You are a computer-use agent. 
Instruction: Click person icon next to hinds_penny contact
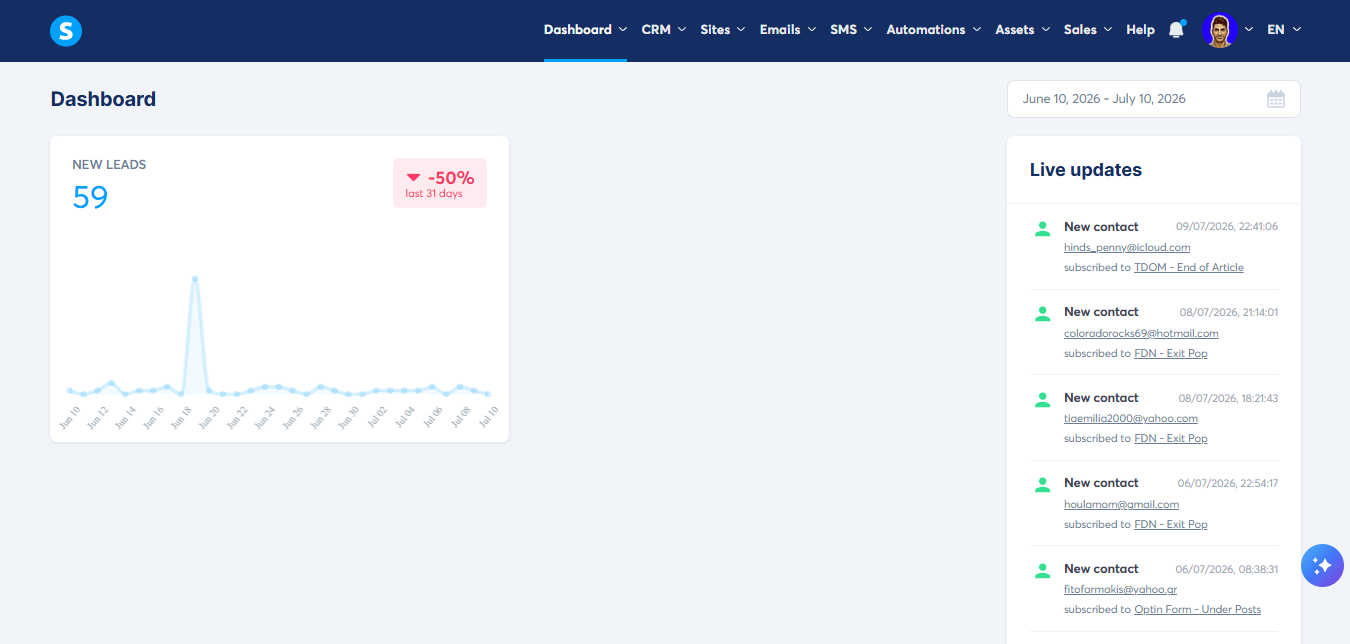tap(1043, 228)
